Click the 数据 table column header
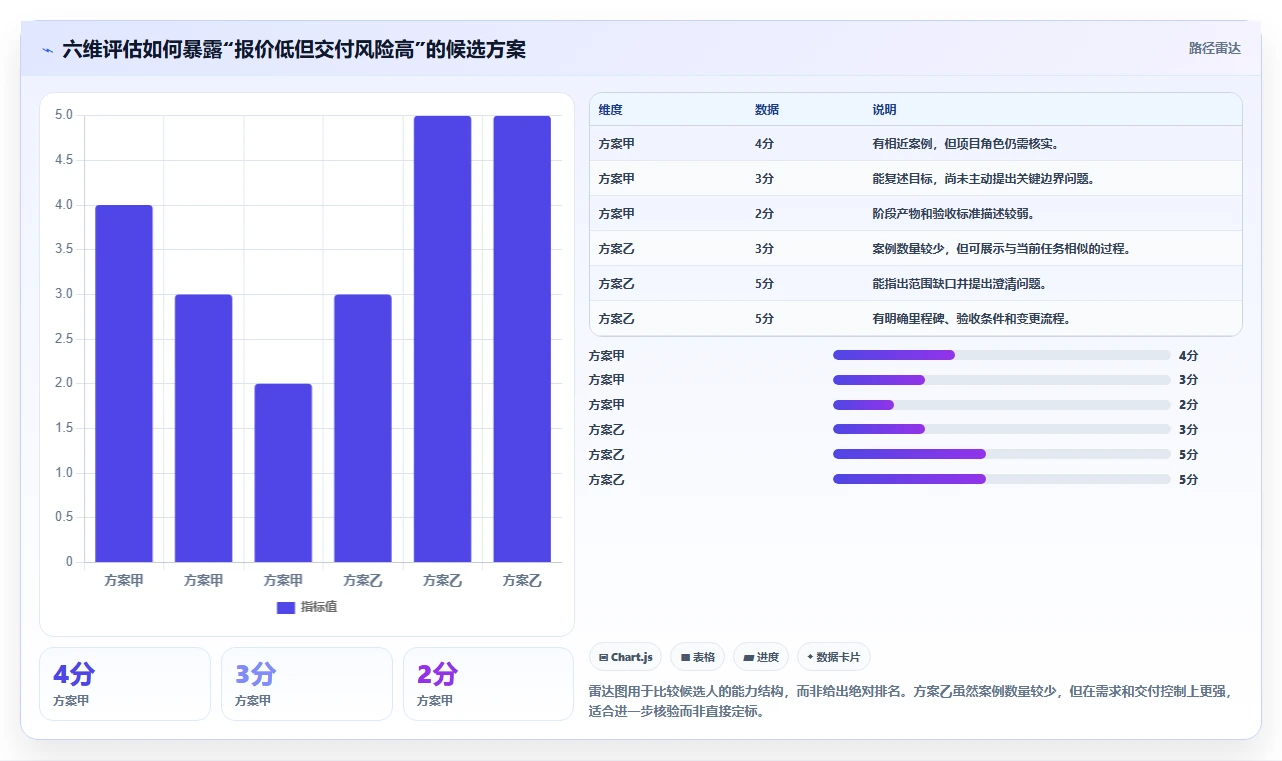Image resolution: width=1282 pixels, height=761 pixels. click(x=767, y=110)
